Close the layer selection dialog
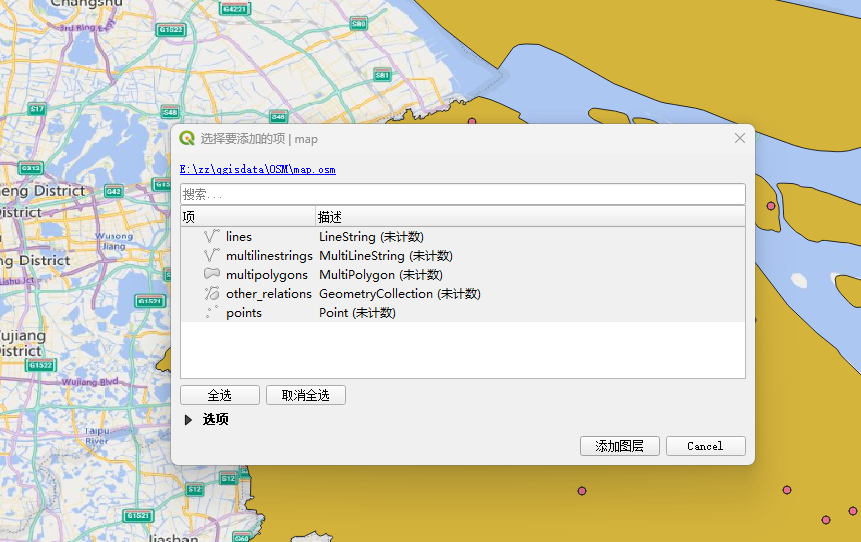This screenshot has width=861, height=542. (x=740, y=138)
